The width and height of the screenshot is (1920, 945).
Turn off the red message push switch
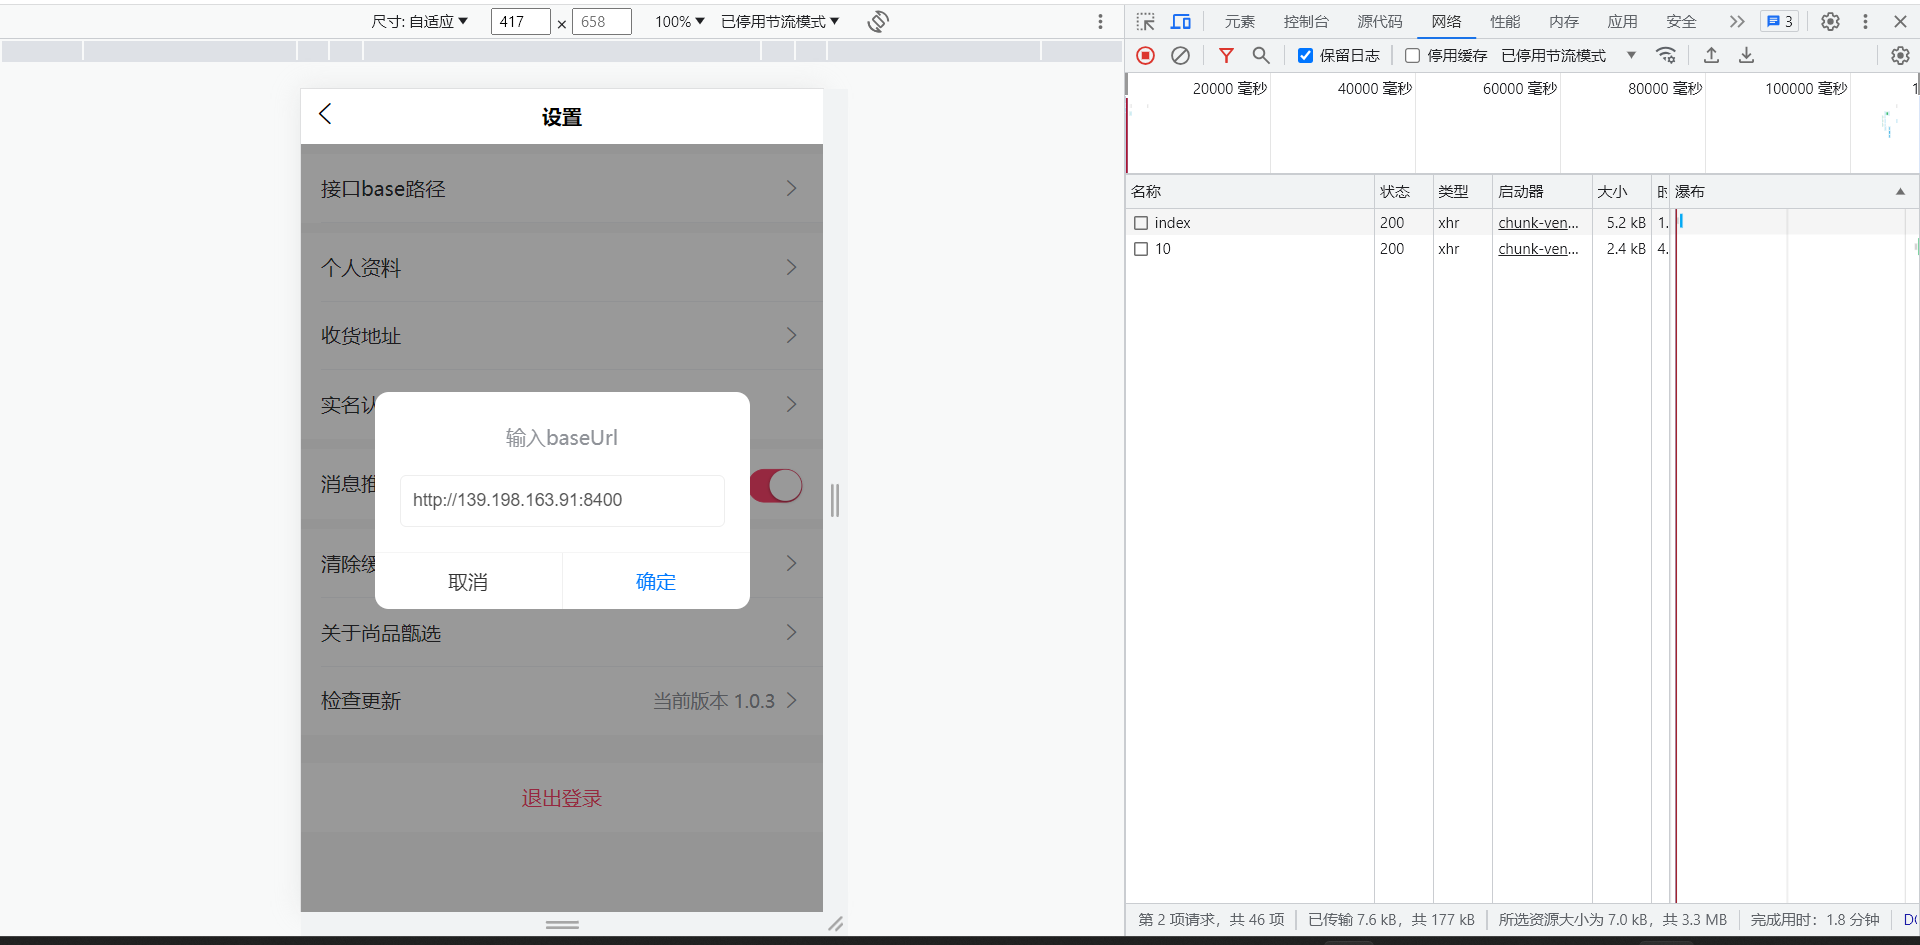[x=777, y=486]
